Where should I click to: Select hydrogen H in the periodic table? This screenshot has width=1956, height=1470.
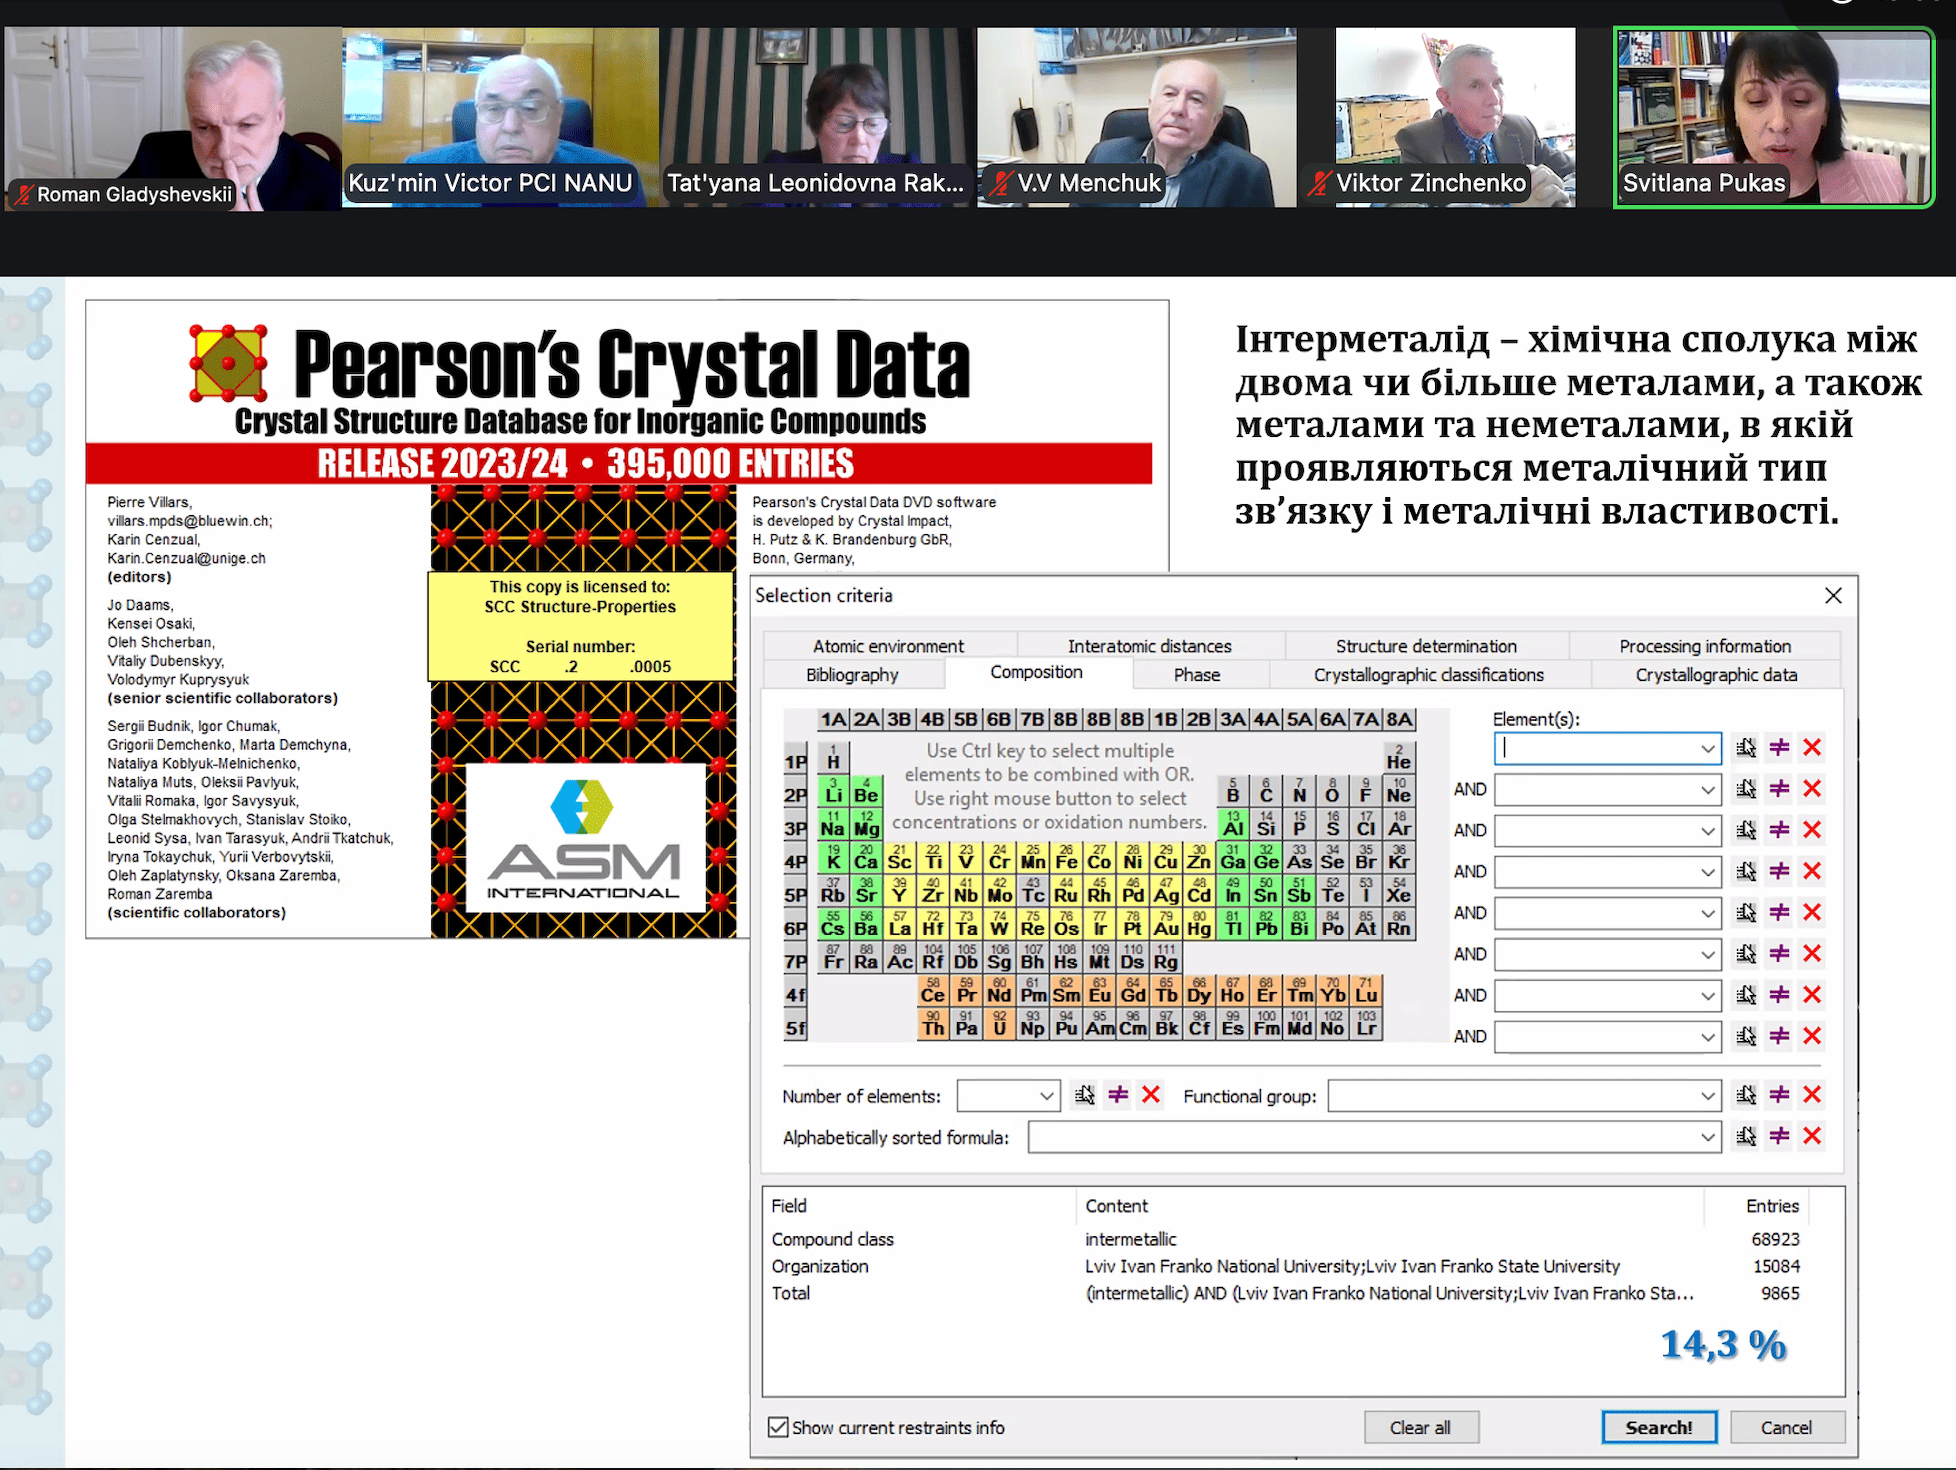point(833,757)
